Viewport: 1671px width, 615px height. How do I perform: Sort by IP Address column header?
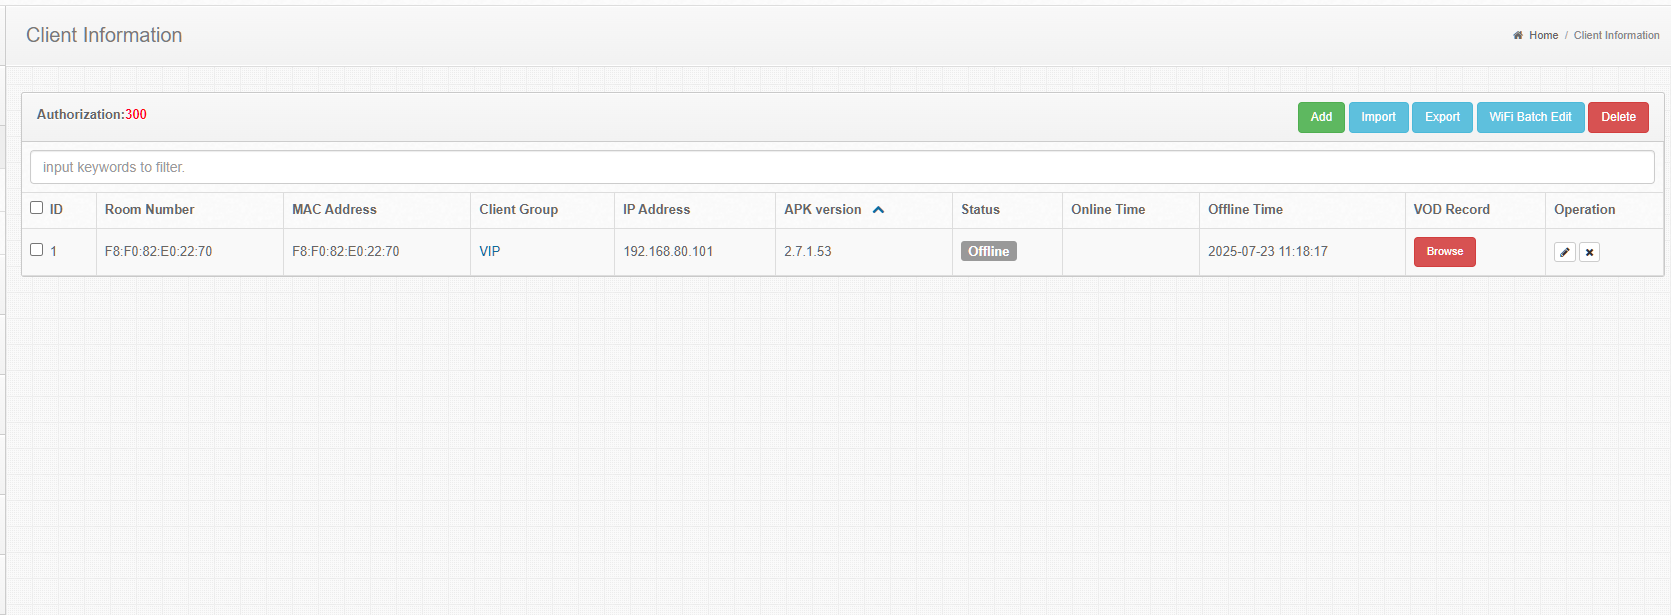(x=656, y=209)
